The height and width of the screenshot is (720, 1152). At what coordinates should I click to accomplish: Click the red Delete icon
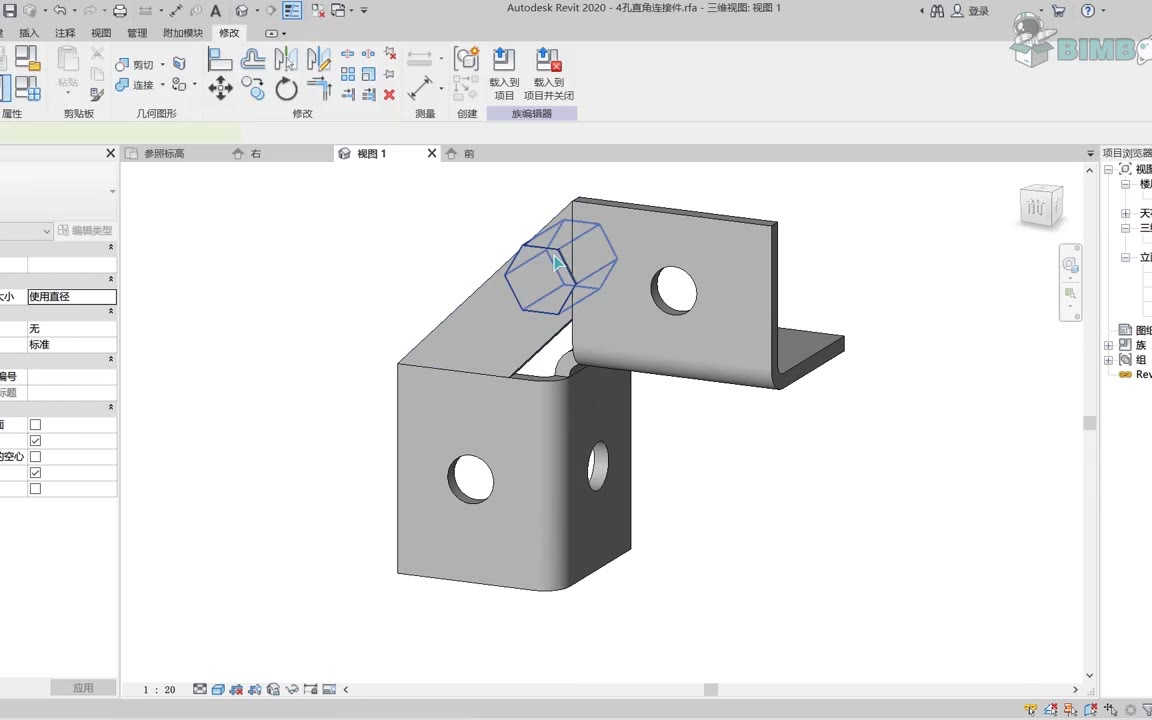pyautogui.click(x=389, y=95)
